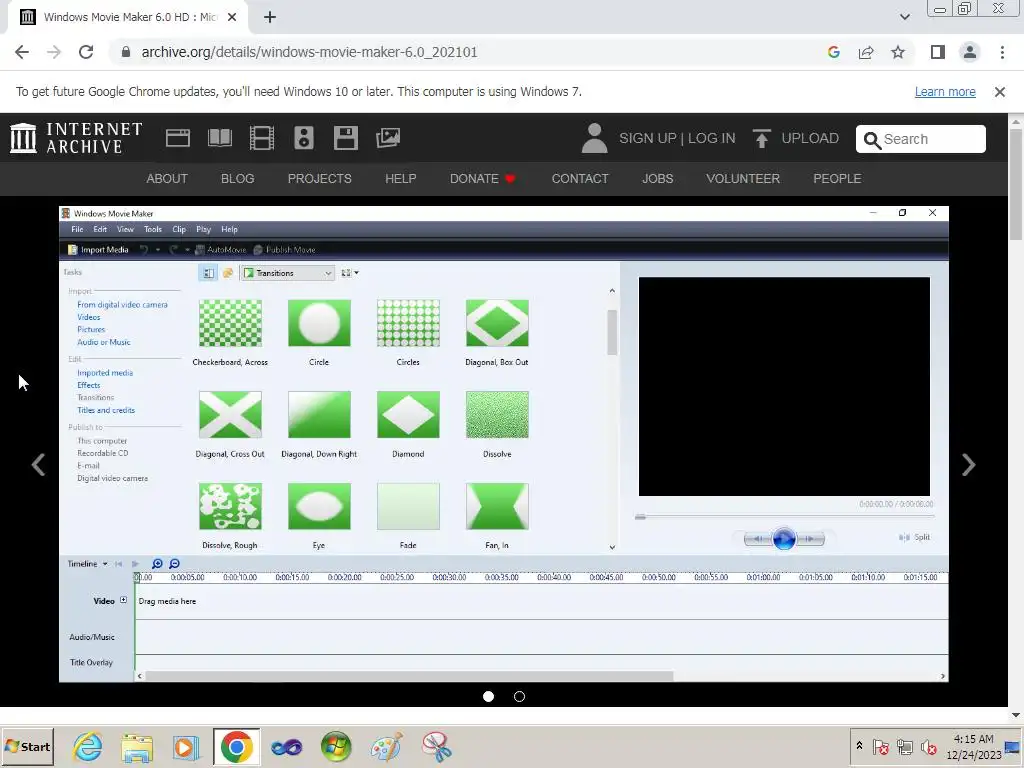This screenshot has width=1024, height=768.
Task: Open Paint from the taskbar
Action: coord(386,746)
